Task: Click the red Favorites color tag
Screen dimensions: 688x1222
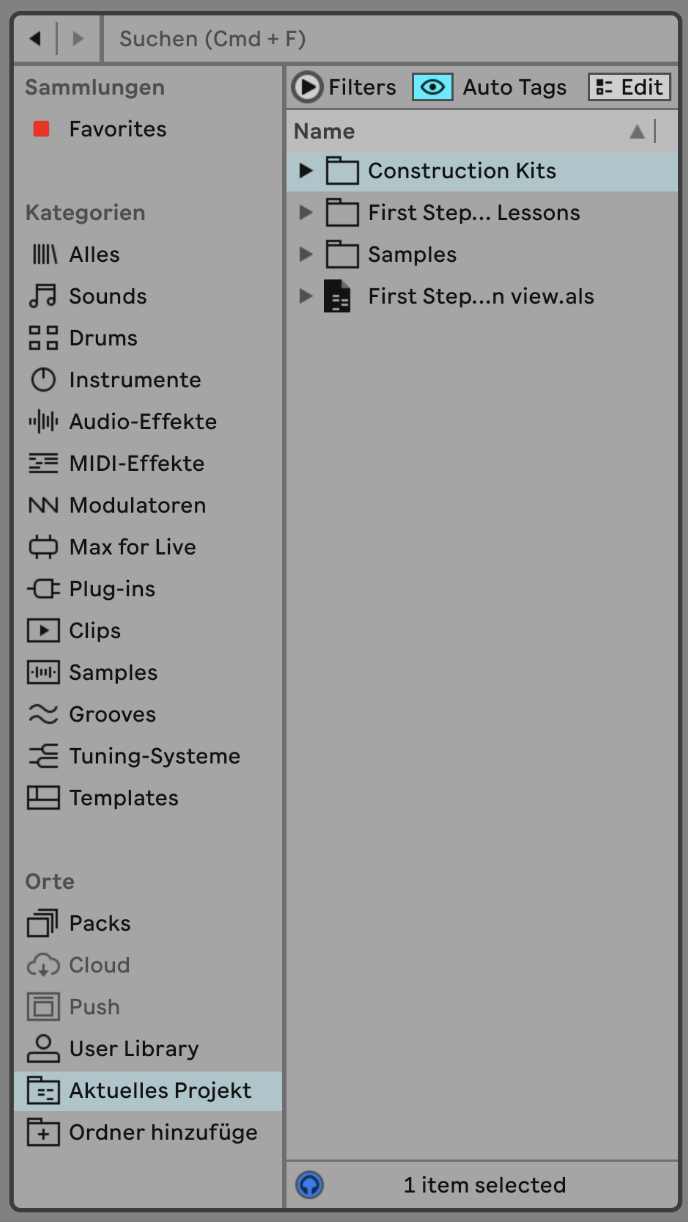Action: click(41, 129)
